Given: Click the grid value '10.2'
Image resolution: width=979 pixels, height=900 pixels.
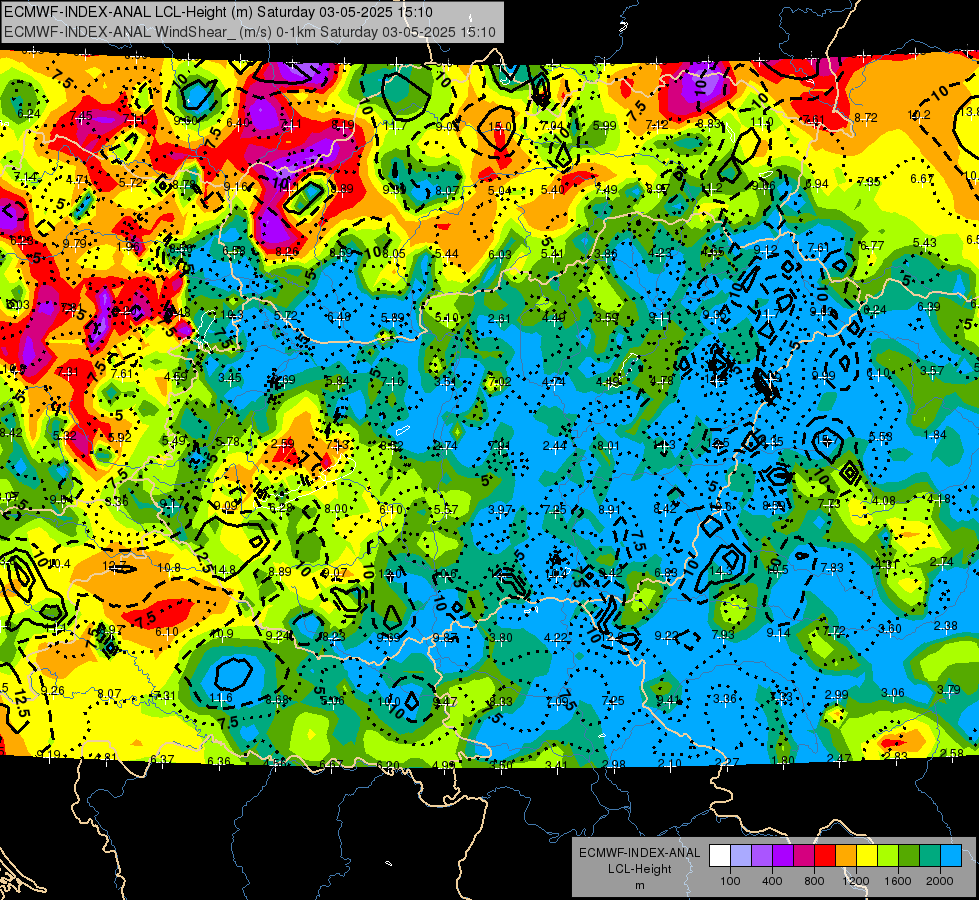Looking at the screenshot, I should [918, 115].
